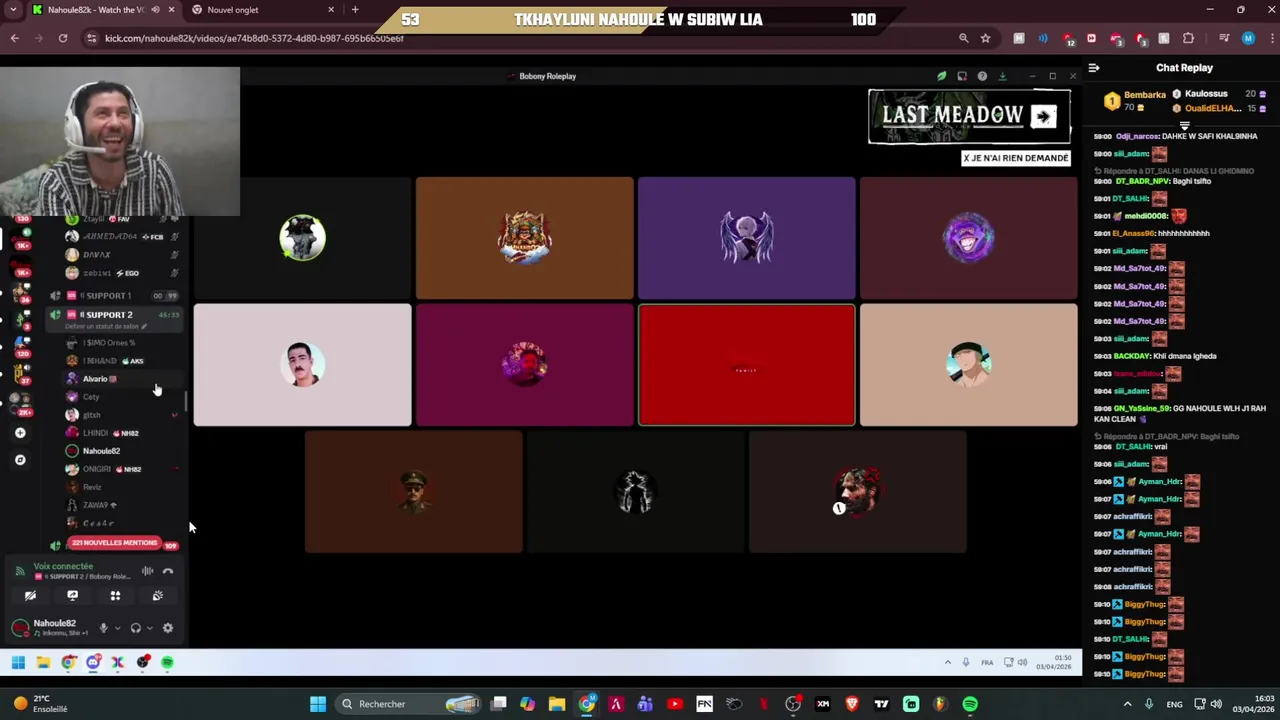Image resolution: width=1280 pixels, height=720 pixels.
Task: Click LAST MEADOW banner arrow
Action: pos(1043,116)
